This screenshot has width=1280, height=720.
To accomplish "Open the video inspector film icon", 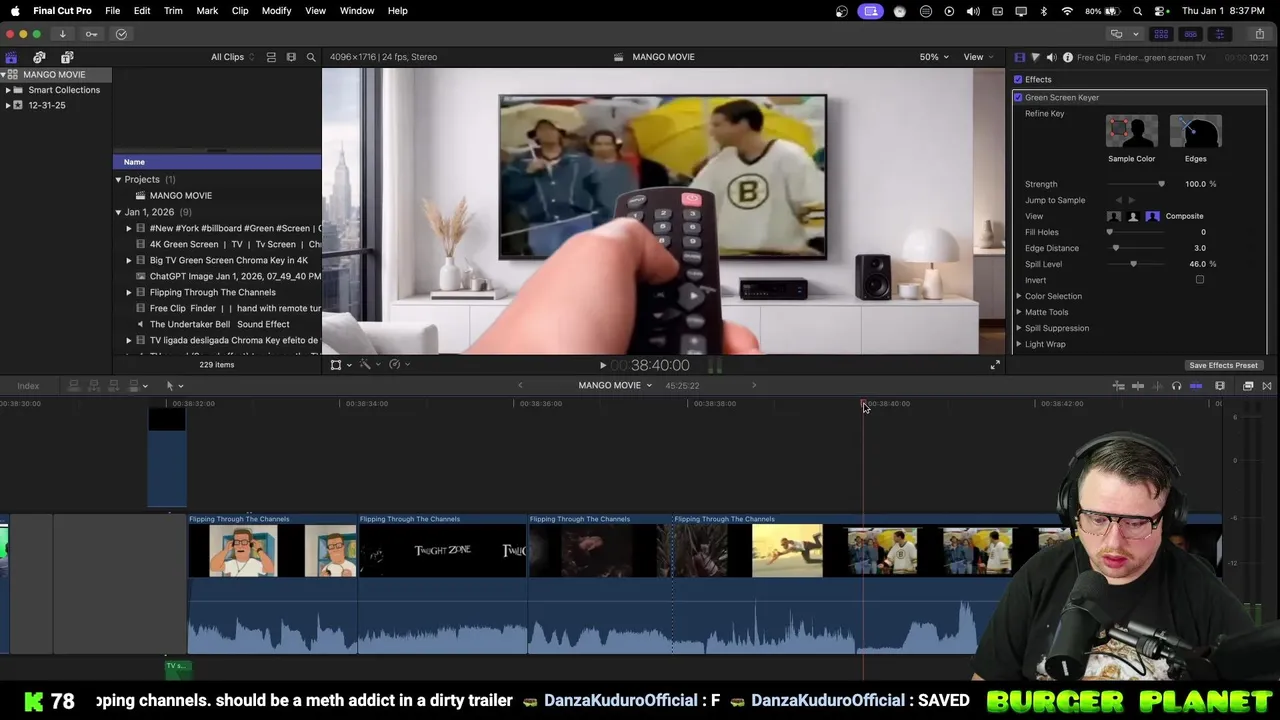I will coord(1019,57).
